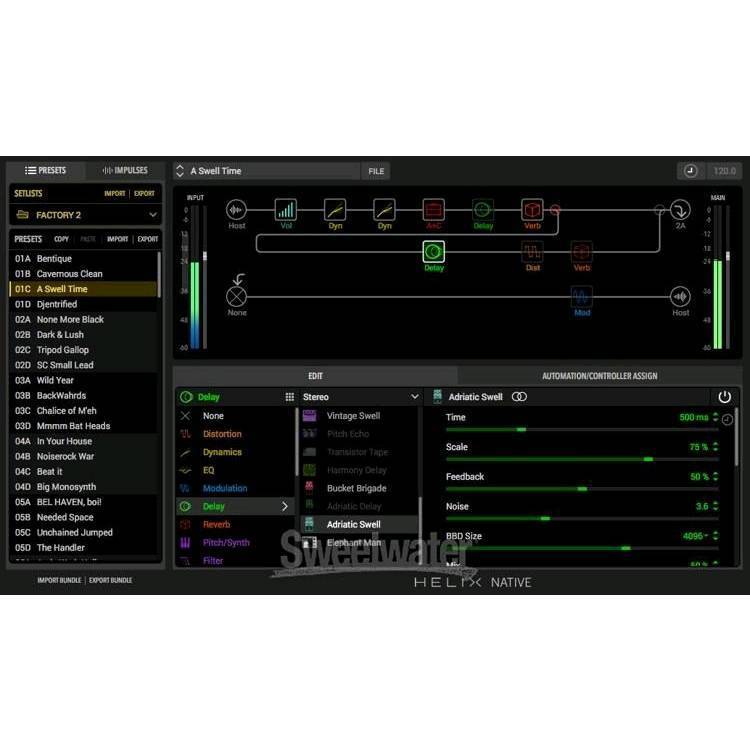Select the Verb block on top path
750x750 pixels.
(x=532, y=210)
